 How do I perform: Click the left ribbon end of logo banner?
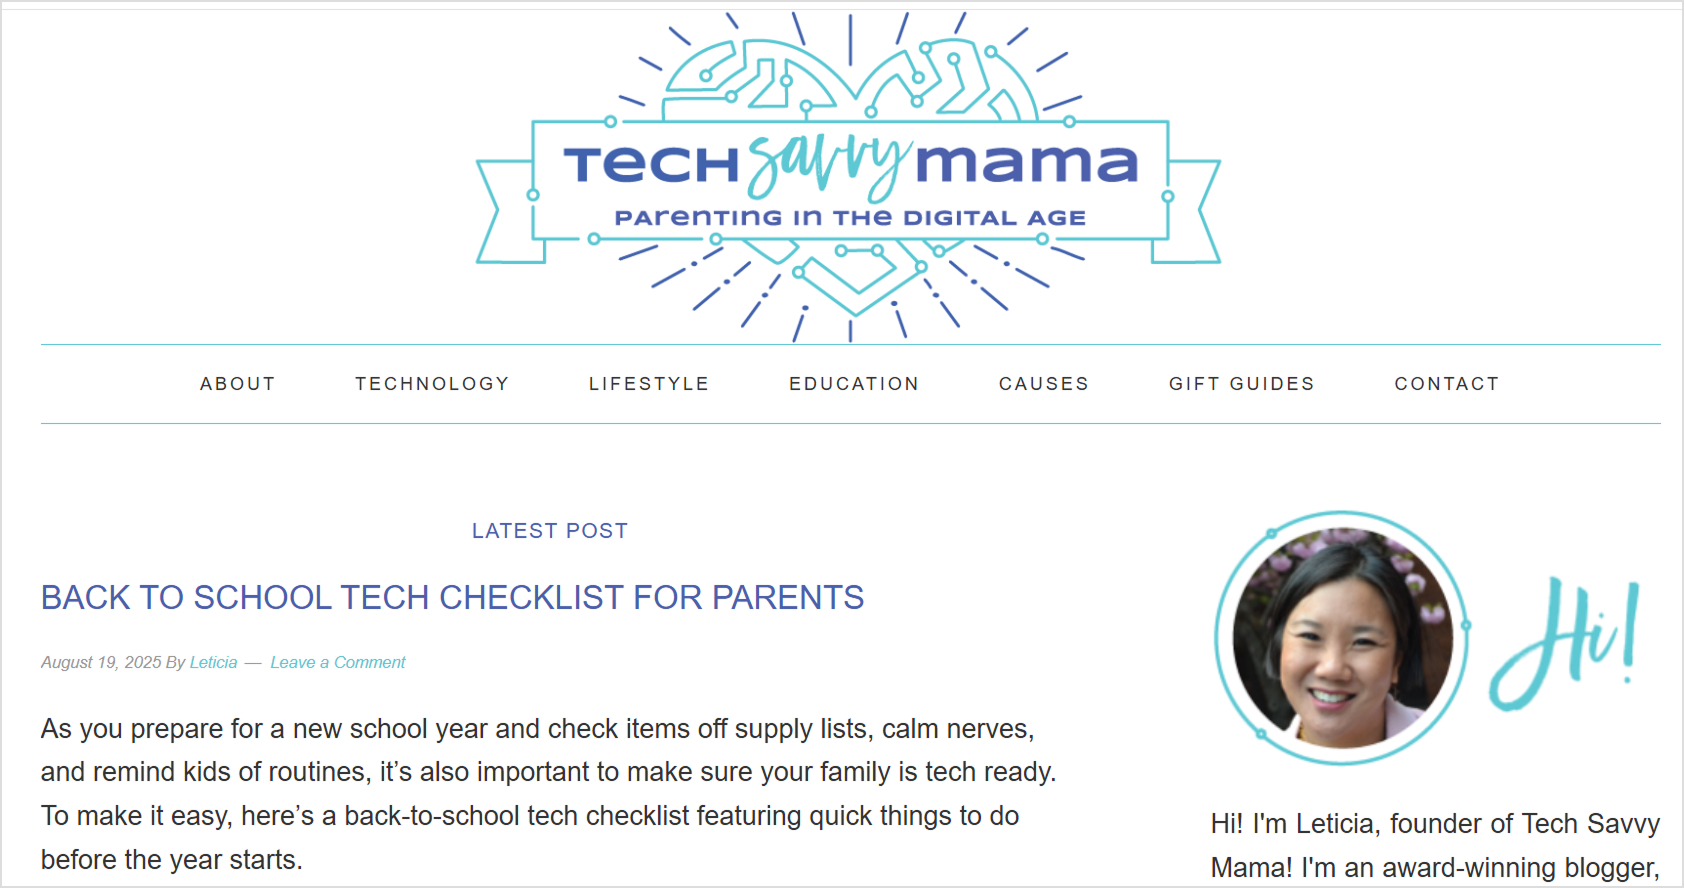coord(508,211)
